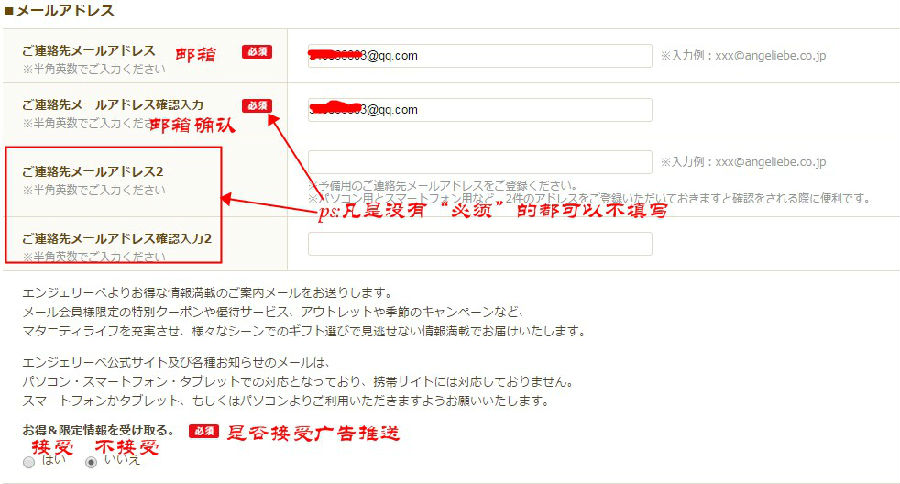900x484 pixels.
Task: Click the 必須 badge beside お得＆限定情報を受け取る
Action: tap(204, 431)
